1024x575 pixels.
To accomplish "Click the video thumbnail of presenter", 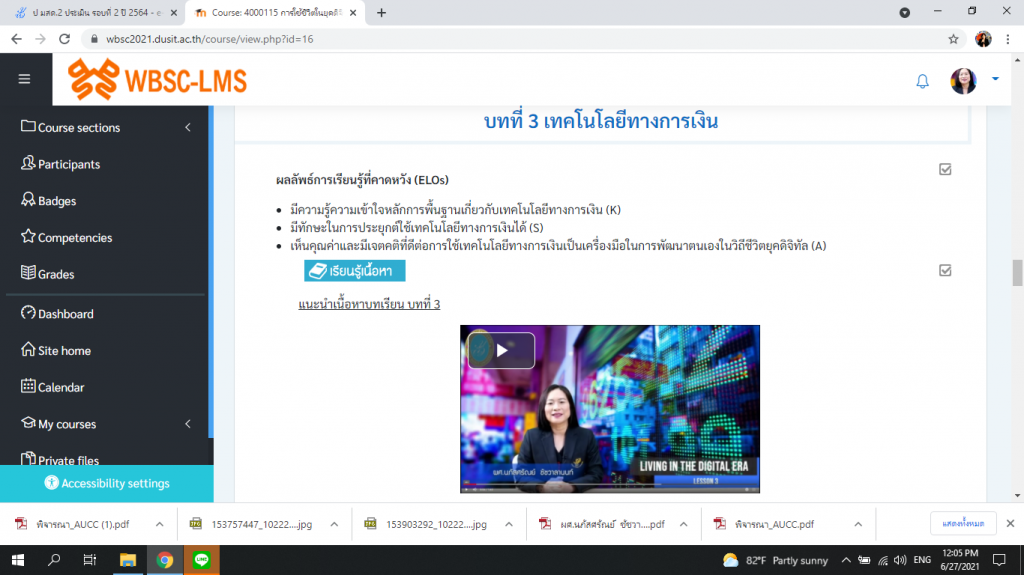I will pos(610,409).
